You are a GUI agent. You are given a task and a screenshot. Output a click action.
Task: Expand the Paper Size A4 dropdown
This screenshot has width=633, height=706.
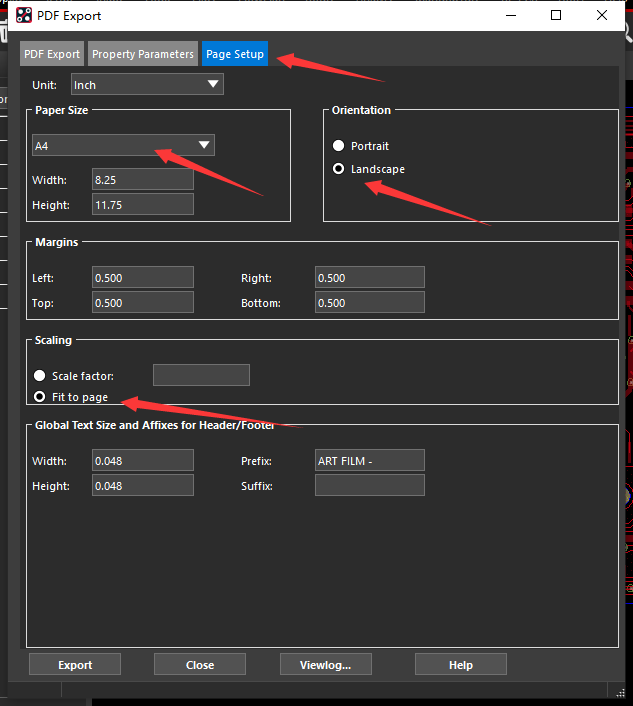[123, 145]
